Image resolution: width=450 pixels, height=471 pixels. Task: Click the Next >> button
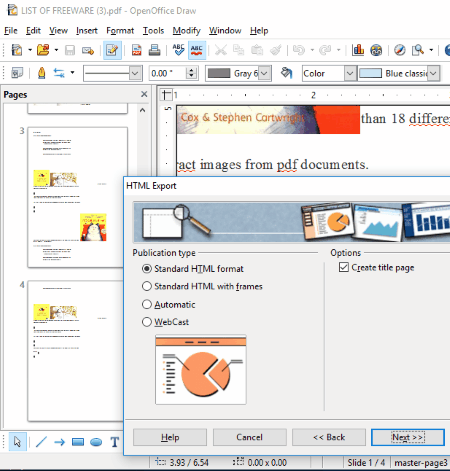coord(408,437)
